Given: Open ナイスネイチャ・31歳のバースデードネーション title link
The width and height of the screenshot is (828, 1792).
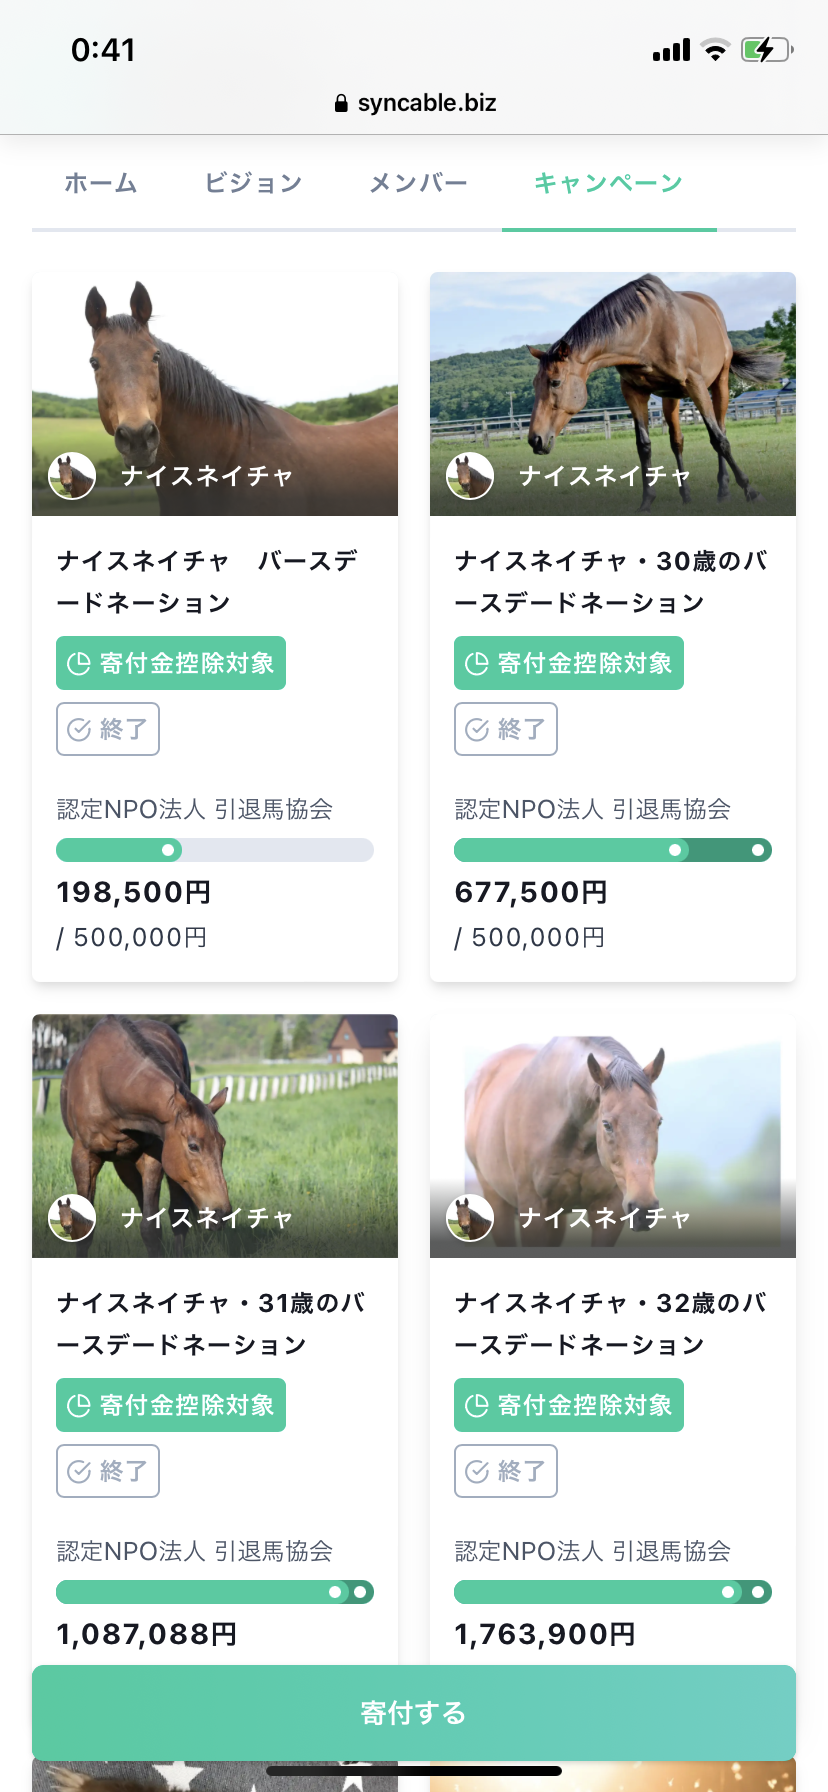Looking at the screenshot, I should tap(211, 1323).
